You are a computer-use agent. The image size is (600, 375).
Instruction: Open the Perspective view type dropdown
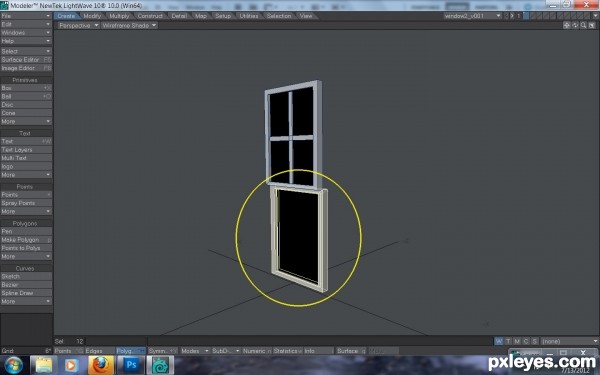[x=79, y=25]
